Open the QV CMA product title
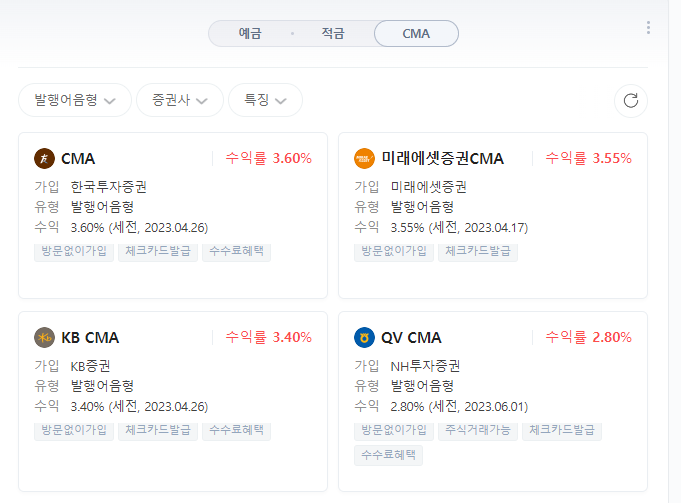The image size is (681, 503). 411,338
